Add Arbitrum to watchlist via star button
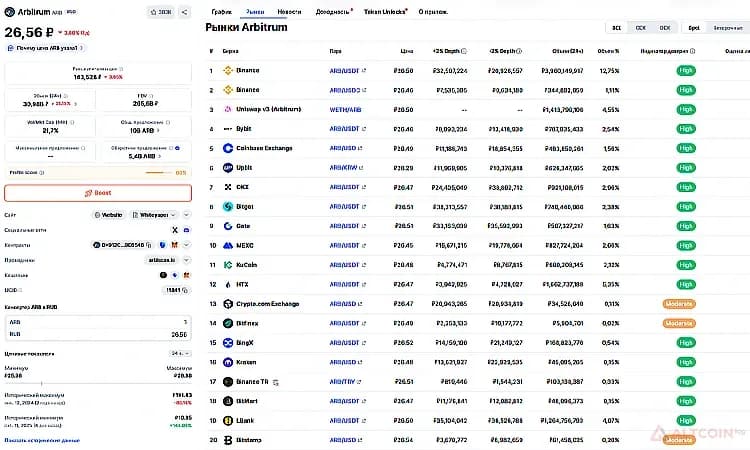 [161, 12]
